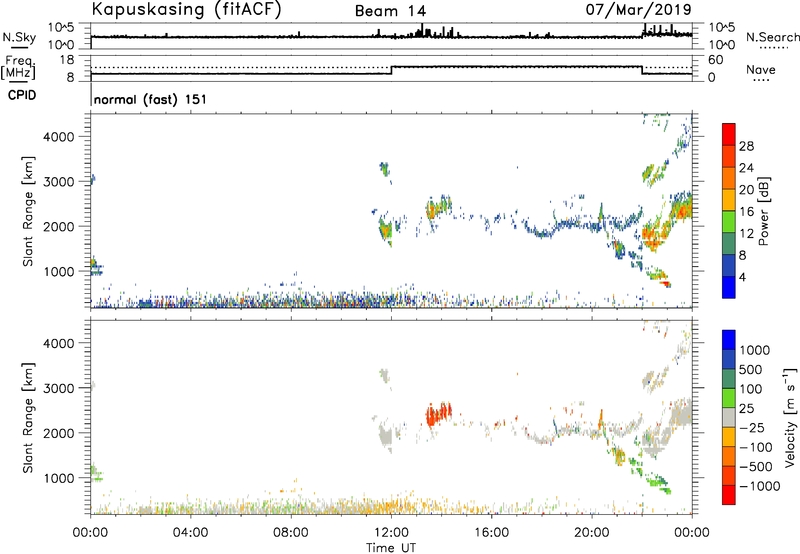The height and width of the screenshot is (554, 800).
Task: Click the 'N.Search' legend label
Action: tap(773, 37)
